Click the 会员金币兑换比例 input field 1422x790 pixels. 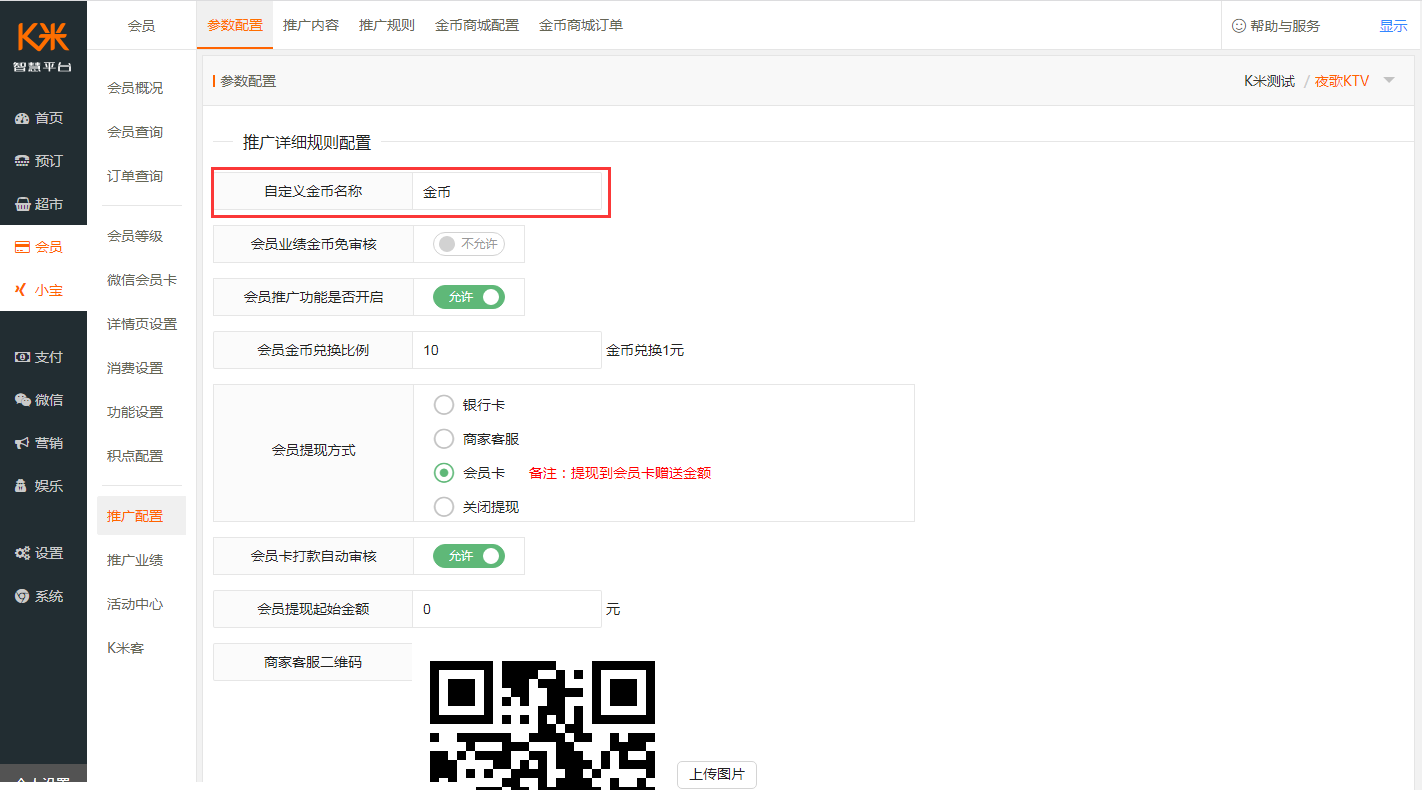pos(507,351)
